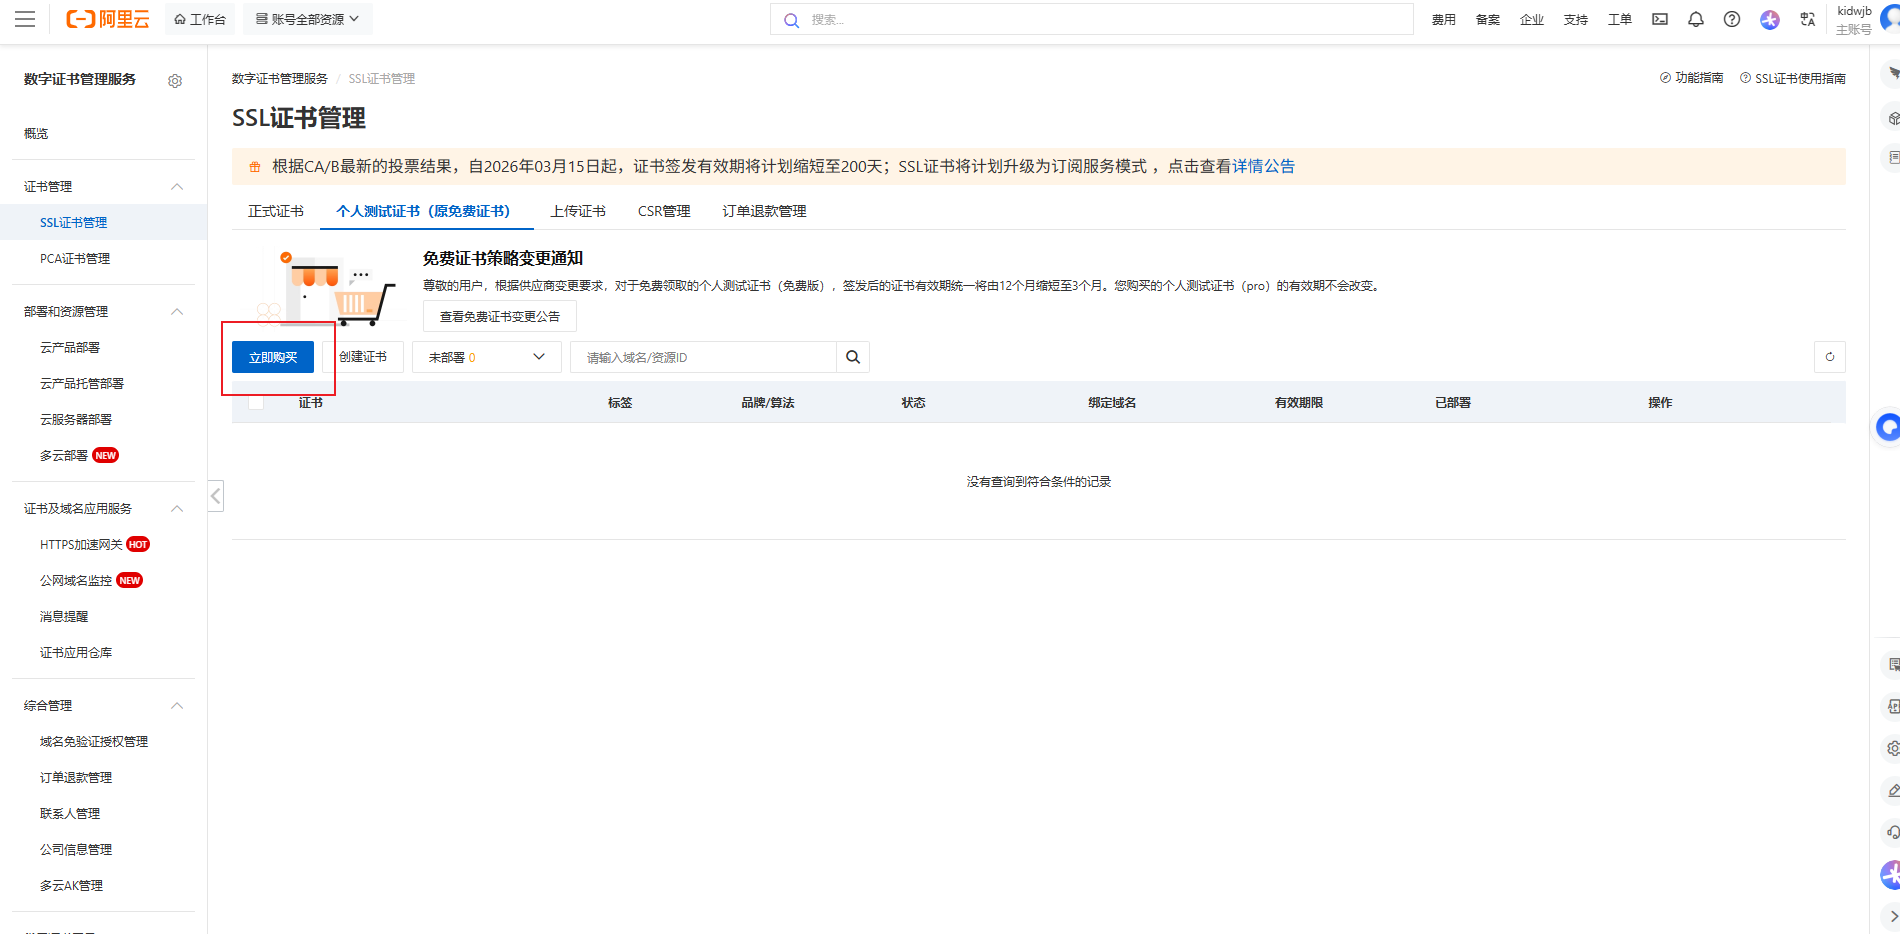Click the magnifier in the domain search box
1900x934 pixels.
852,356
